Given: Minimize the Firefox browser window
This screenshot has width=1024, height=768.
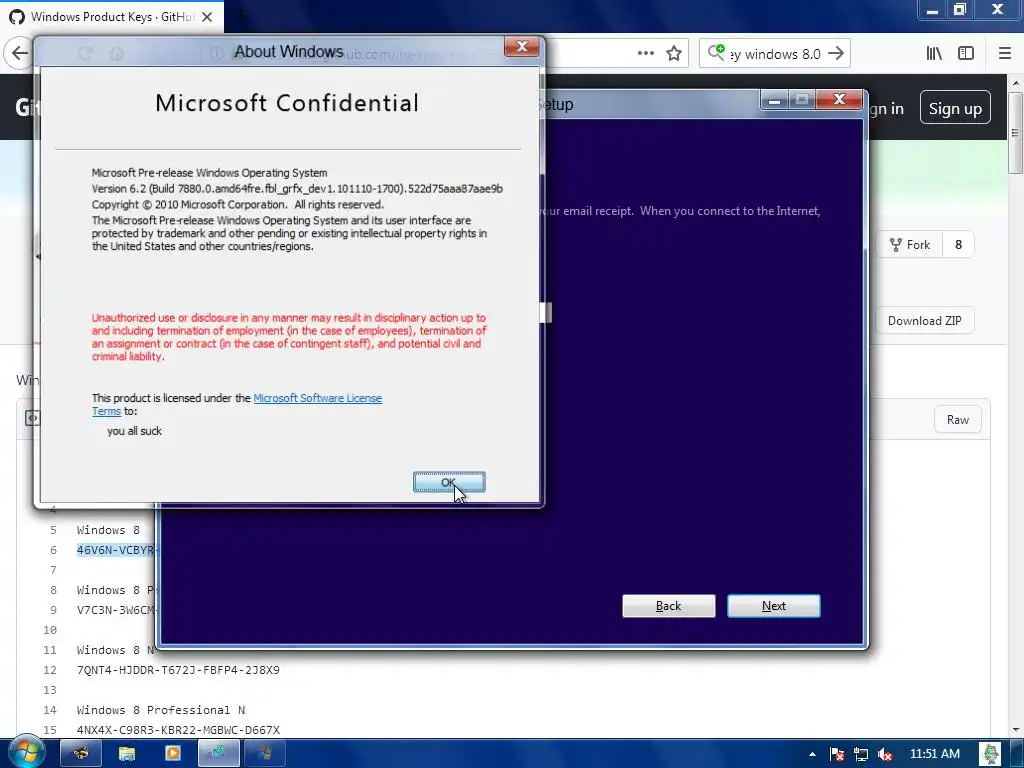Looking at the screenshot, I should (x=933, y=10).
